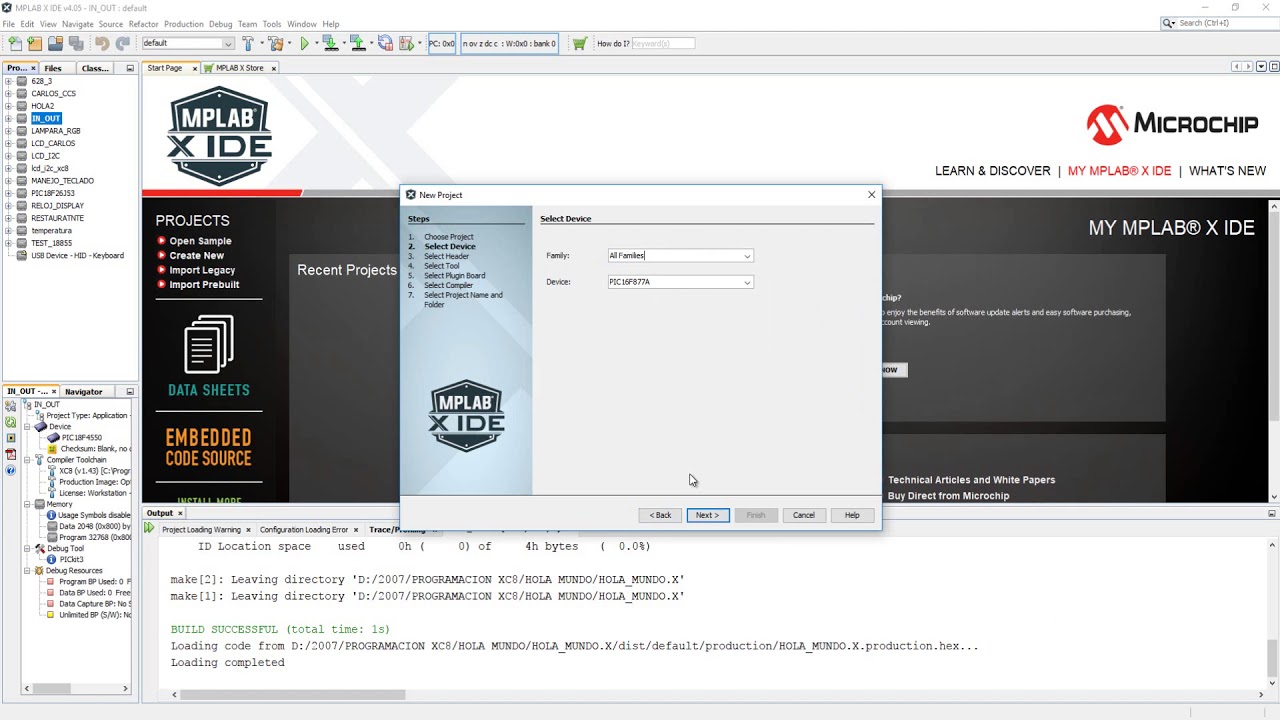Click the Open Project toolbar icon
Screen dimensions: 1280x720
tap(56, 43)
